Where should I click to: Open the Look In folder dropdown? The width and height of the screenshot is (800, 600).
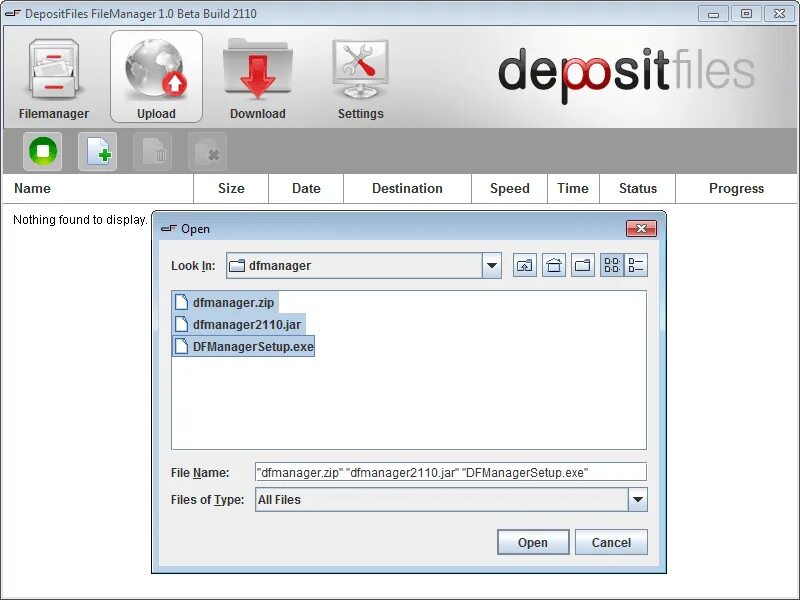tap(490, 264)
